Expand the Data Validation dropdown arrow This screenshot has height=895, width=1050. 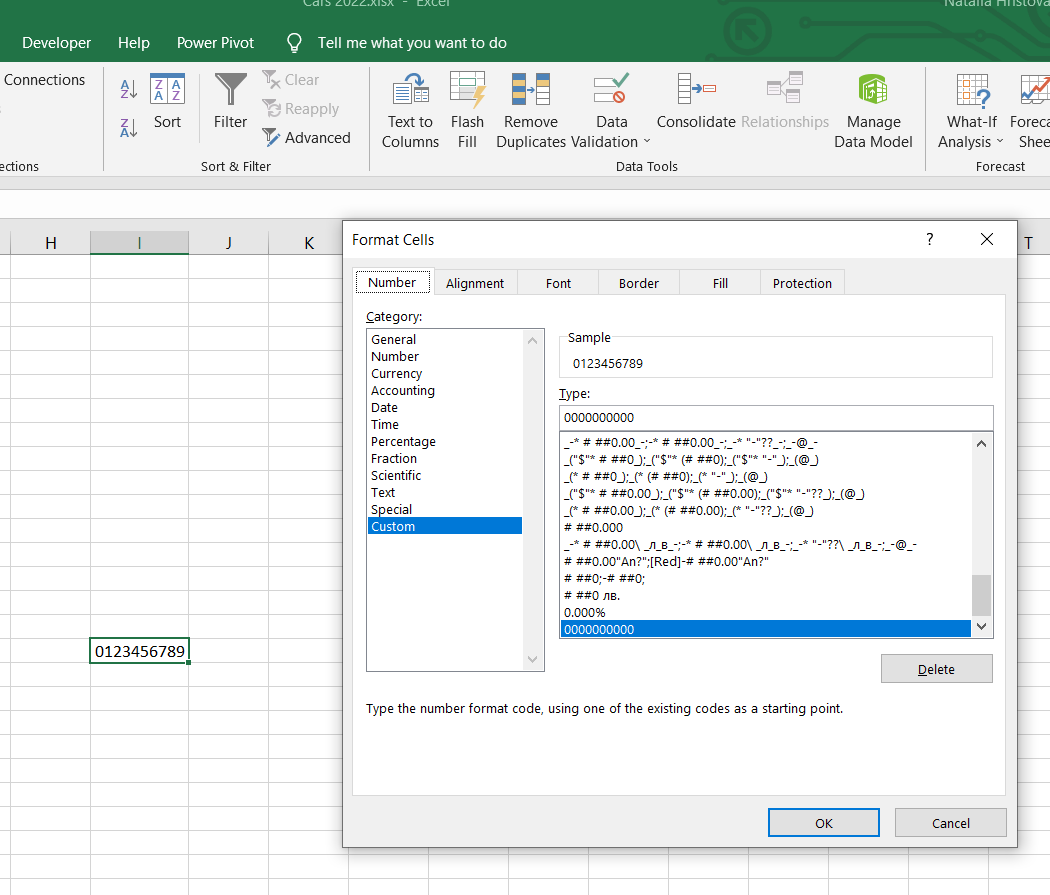click(x=646, y=142)
